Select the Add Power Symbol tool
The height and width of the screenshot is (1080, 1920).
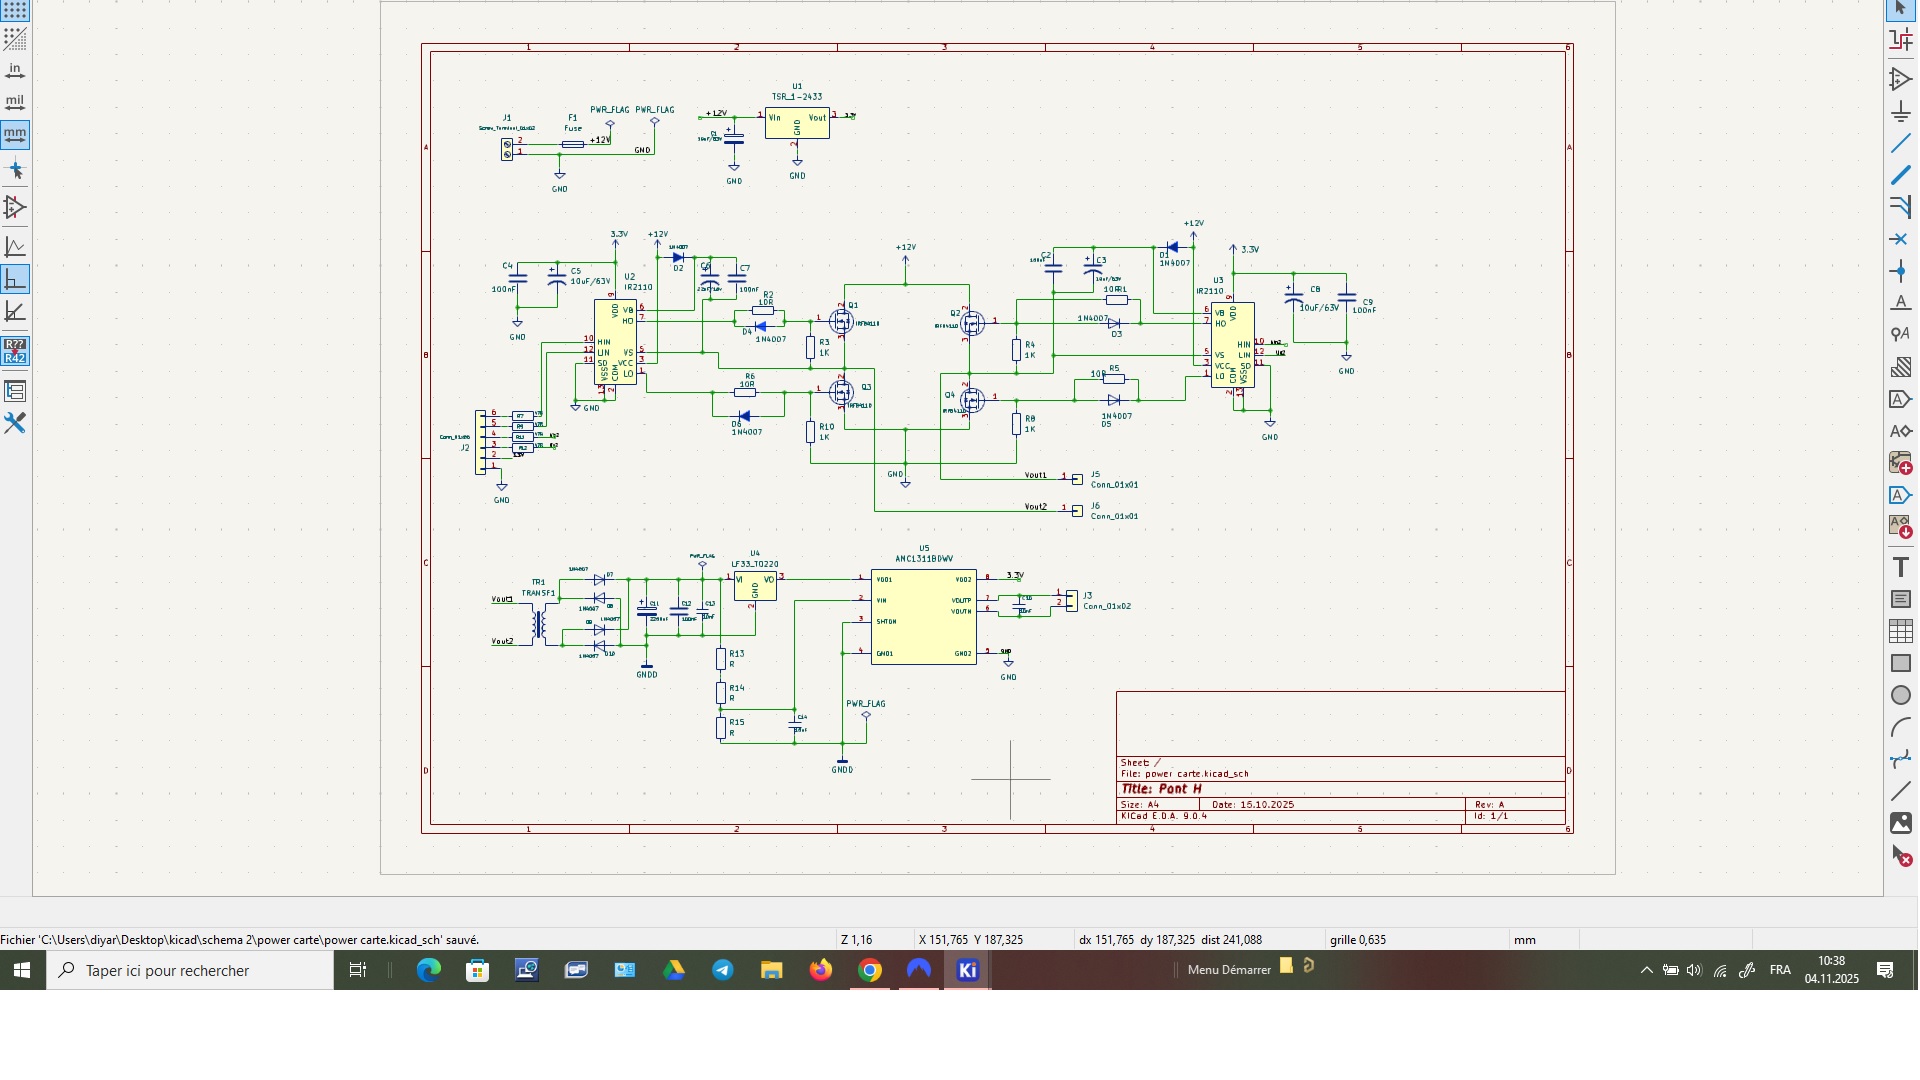(1900, 112)
